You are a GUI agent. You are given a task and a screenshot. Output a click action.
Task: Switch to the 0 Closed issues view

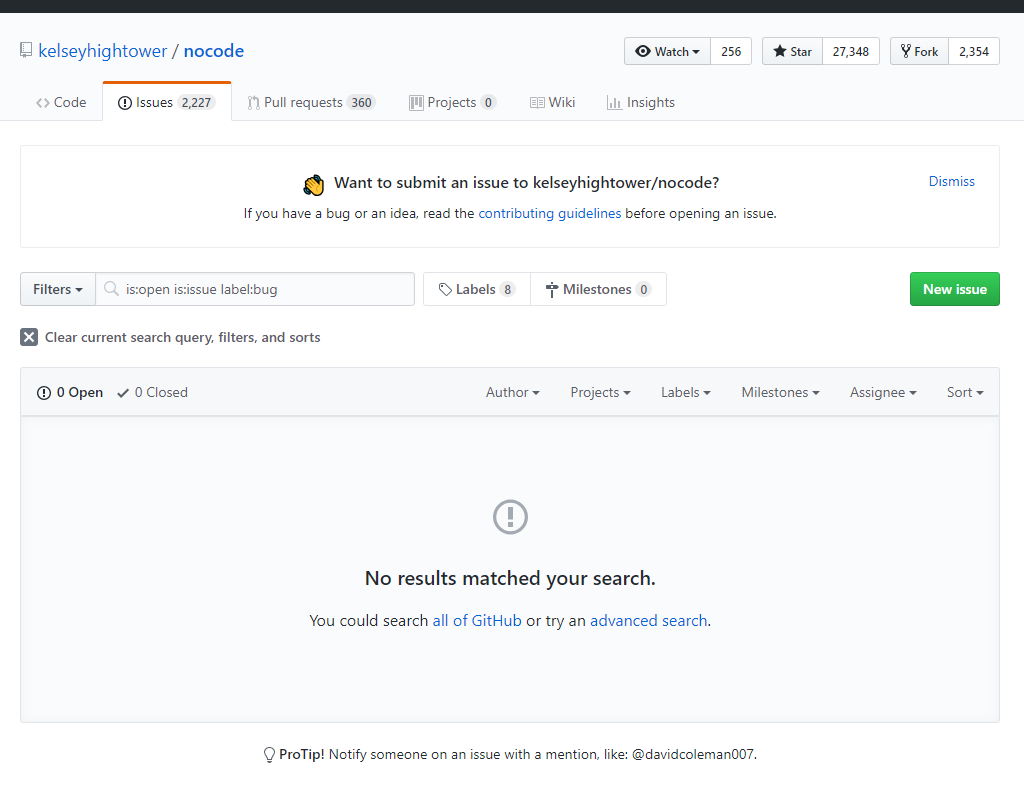tap(152, 392)
